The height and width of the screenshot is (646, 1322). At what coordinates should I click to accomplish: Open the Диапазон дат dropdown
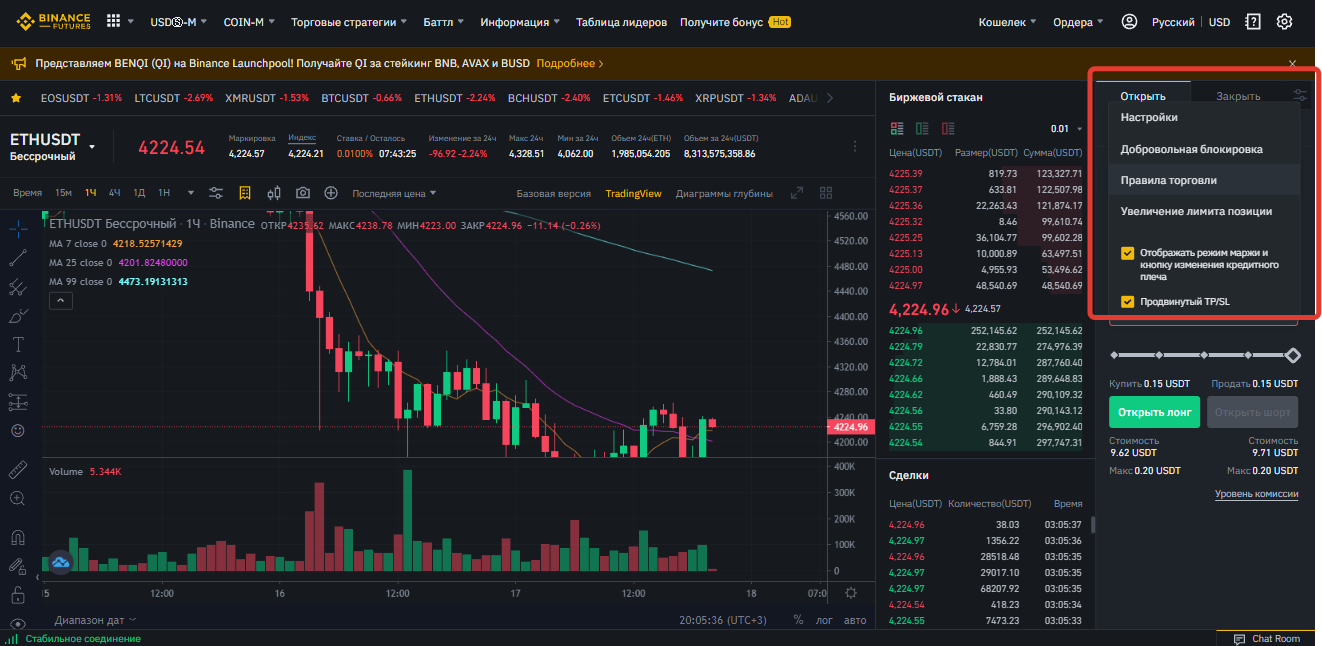point(97,620)
